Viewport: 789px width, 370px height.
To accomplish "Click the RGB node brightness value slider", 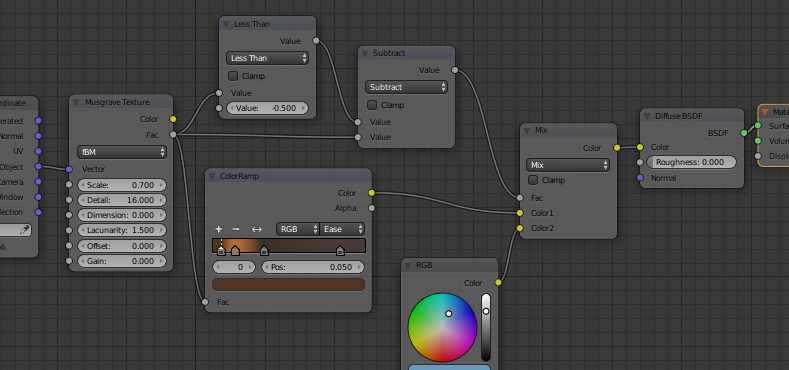I will click(486, 327).
